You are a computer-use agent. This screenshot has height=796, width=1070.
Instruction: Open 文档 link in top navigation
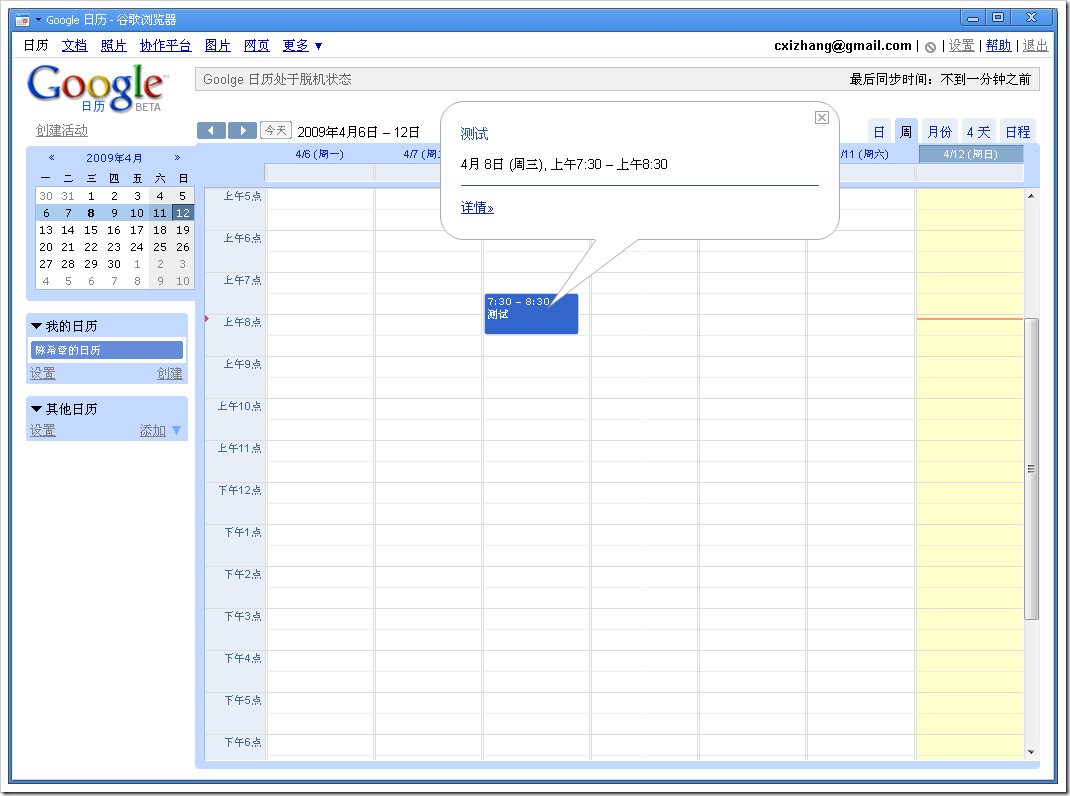[74, 46]
